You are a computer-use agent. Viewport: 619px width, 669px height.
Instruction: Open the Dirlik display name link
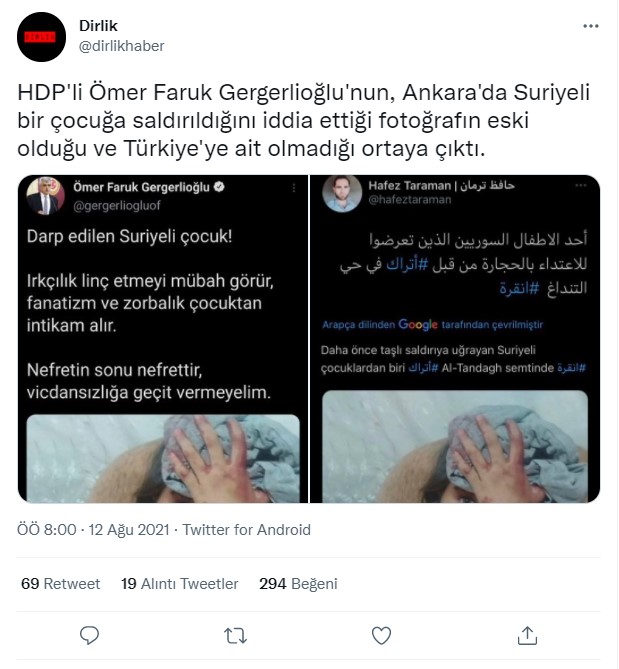98,26
